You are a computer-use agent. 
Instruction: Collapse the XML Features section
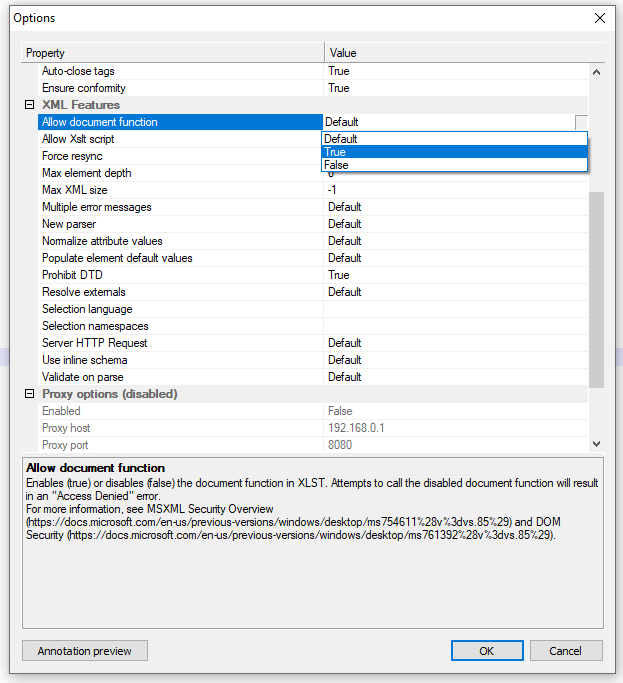click(30, 105)
